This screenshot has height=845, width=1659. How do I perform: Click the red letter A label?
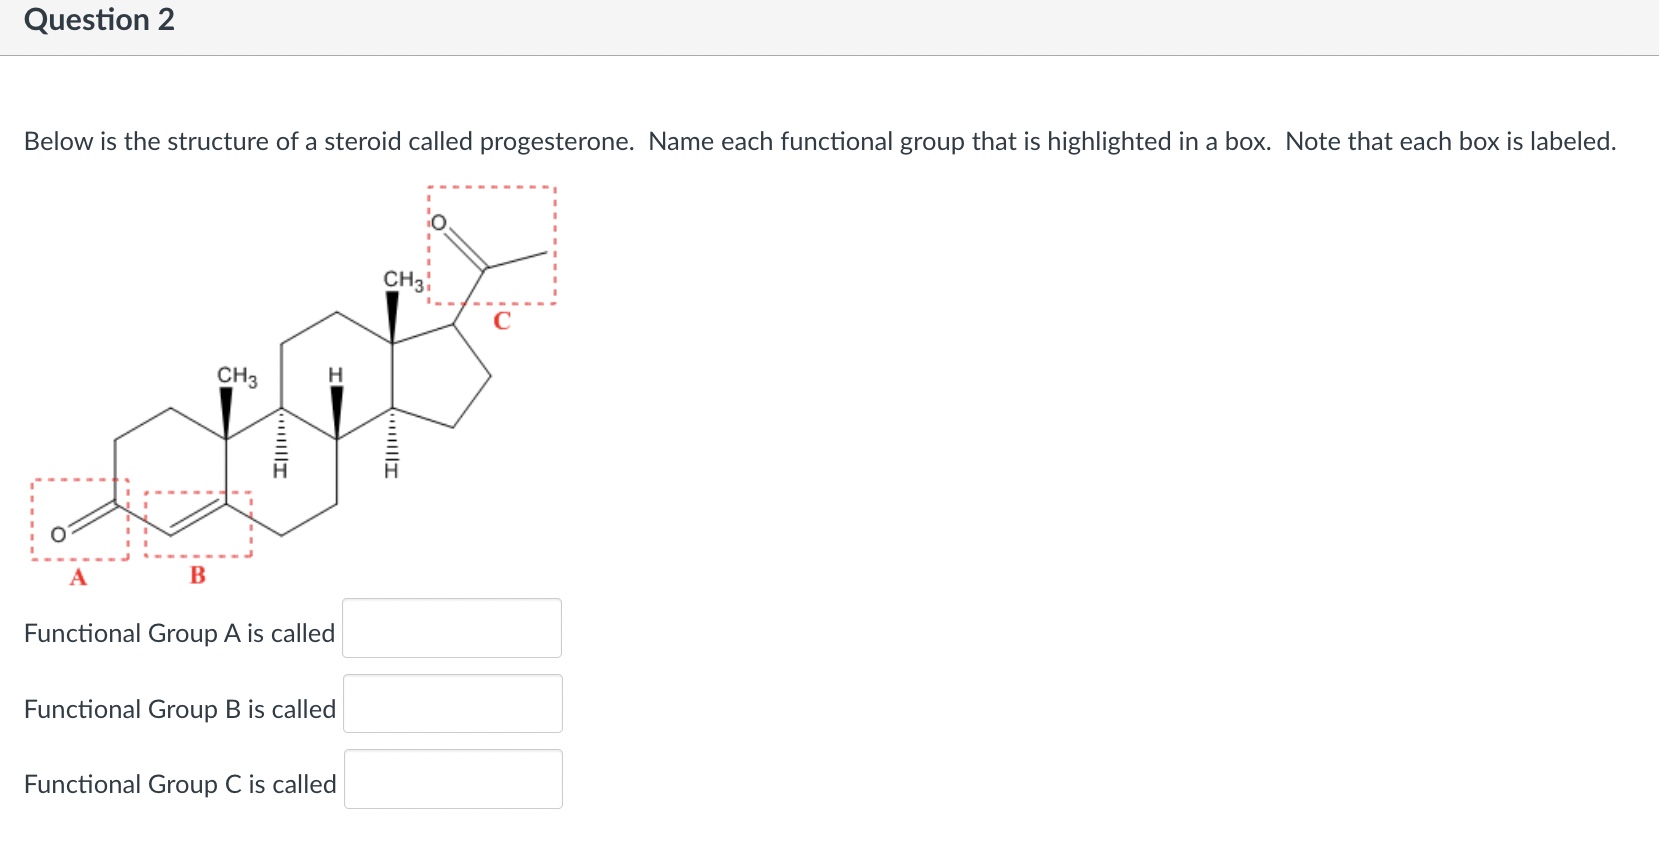tap(77, 576)
